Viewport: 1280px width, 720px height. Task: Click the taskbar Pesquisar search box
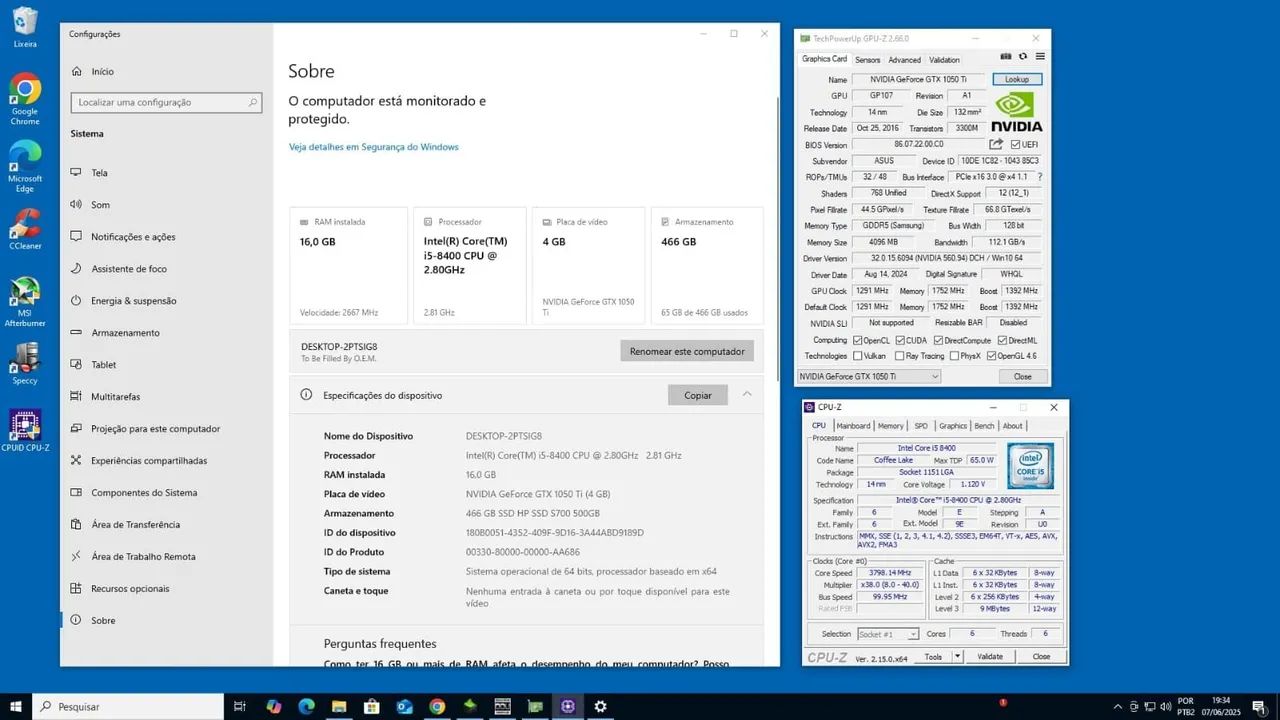[128, 706]
